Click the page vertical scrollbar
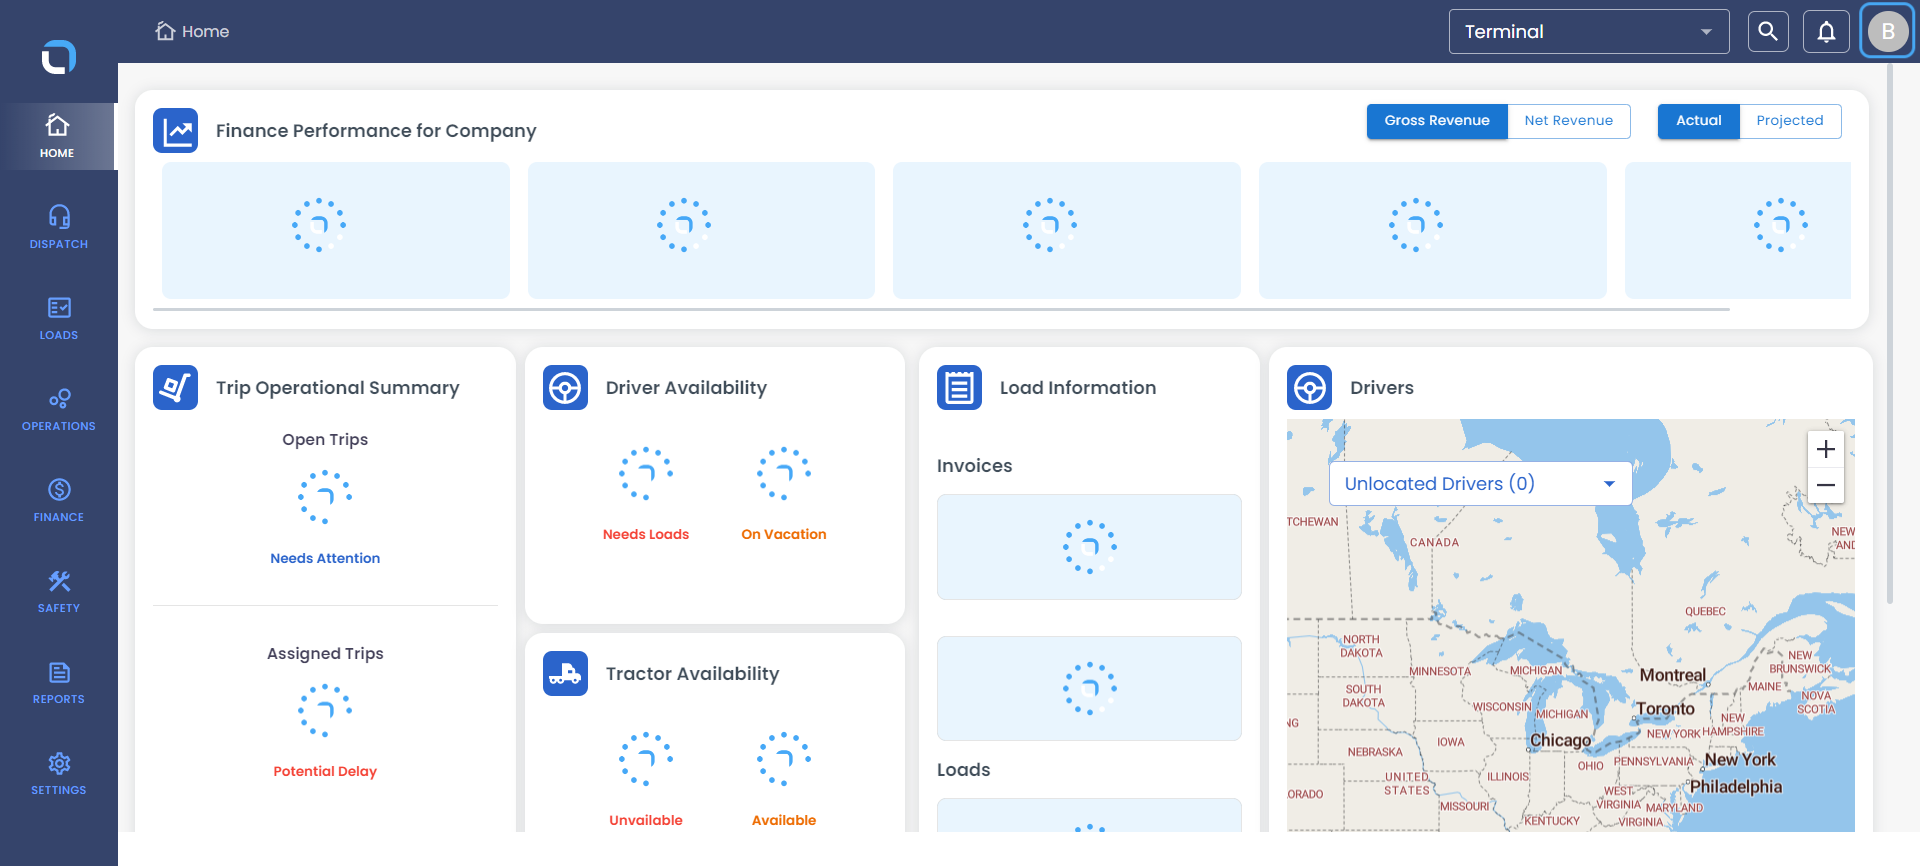The width and height of the screenshot is (1920, 866). [x=1889, y=335]
